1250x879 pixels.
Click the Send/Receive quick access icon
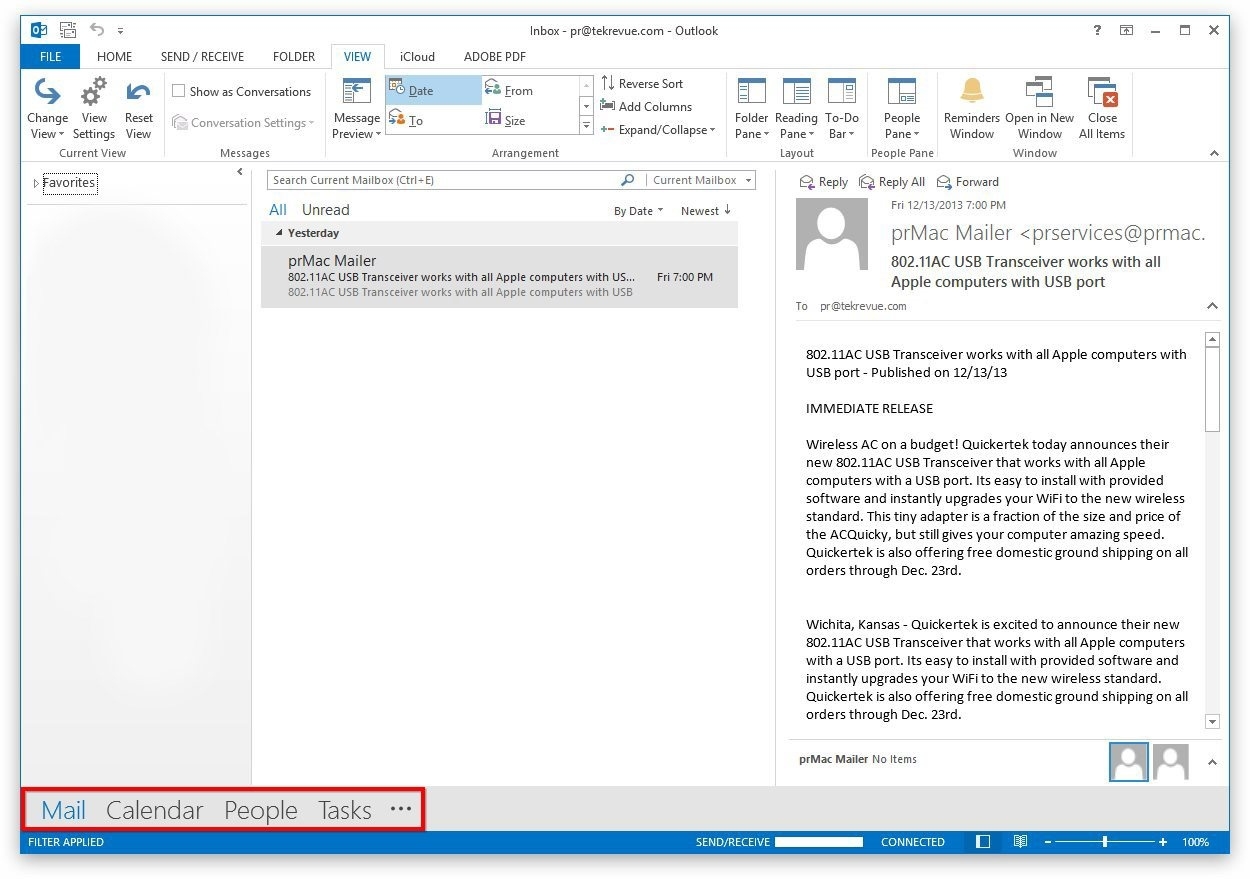pos(68,30)
